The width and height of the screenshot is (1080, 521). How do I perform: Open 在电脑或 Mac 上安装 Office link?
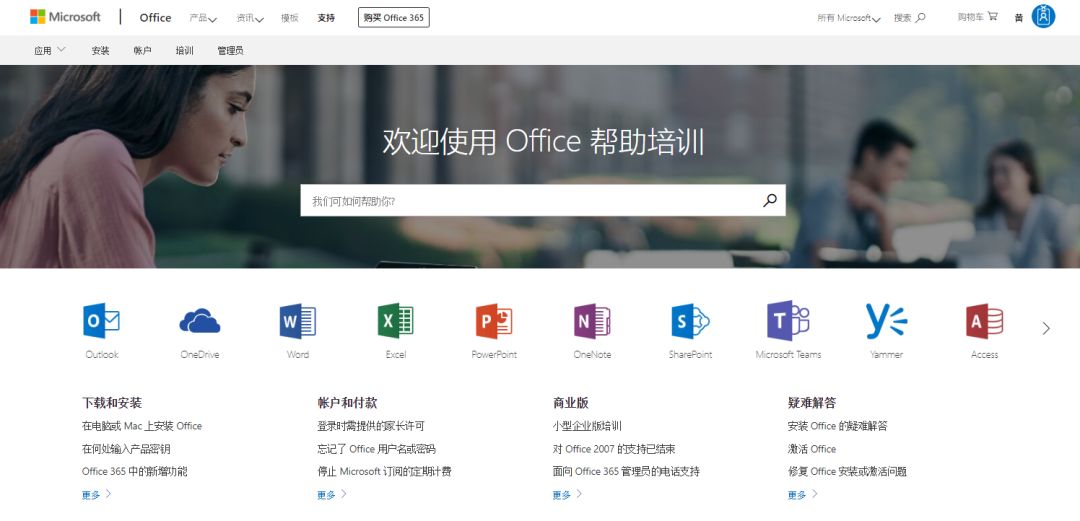point(142,426)
